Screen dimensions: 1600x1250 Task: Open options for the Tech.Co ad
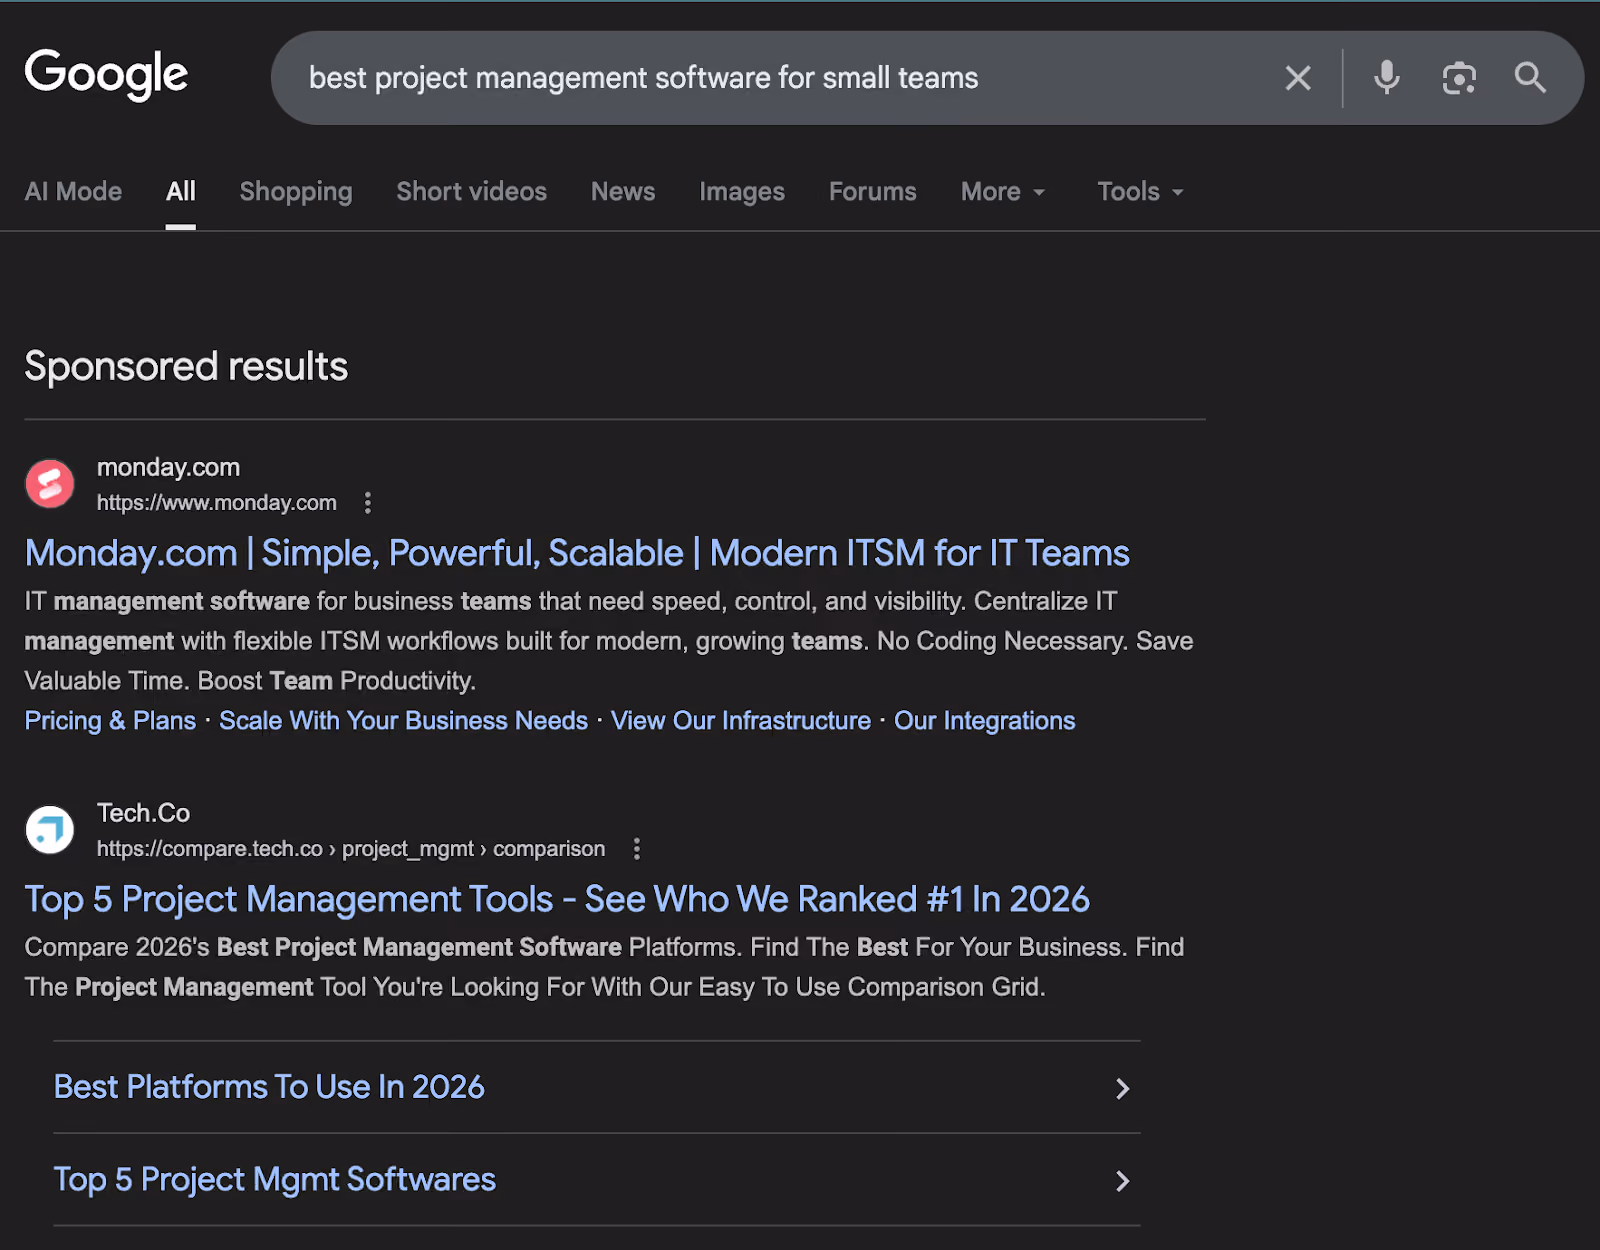[637, 849]
